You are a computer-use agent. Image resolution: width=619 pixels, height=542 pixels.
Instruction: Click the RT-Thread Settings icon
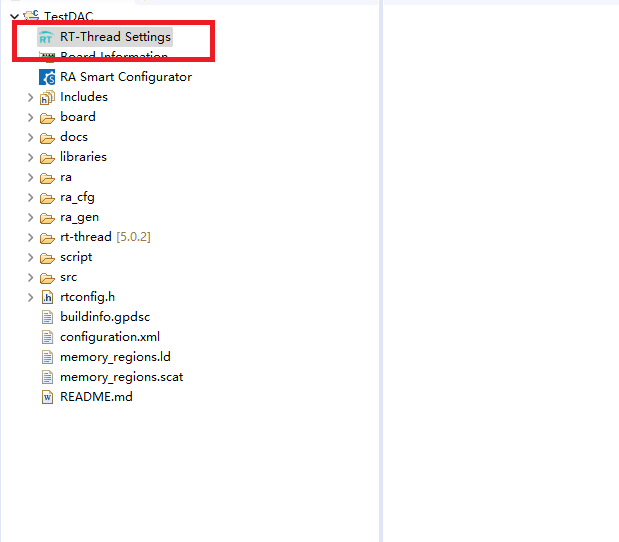(46, 37)
